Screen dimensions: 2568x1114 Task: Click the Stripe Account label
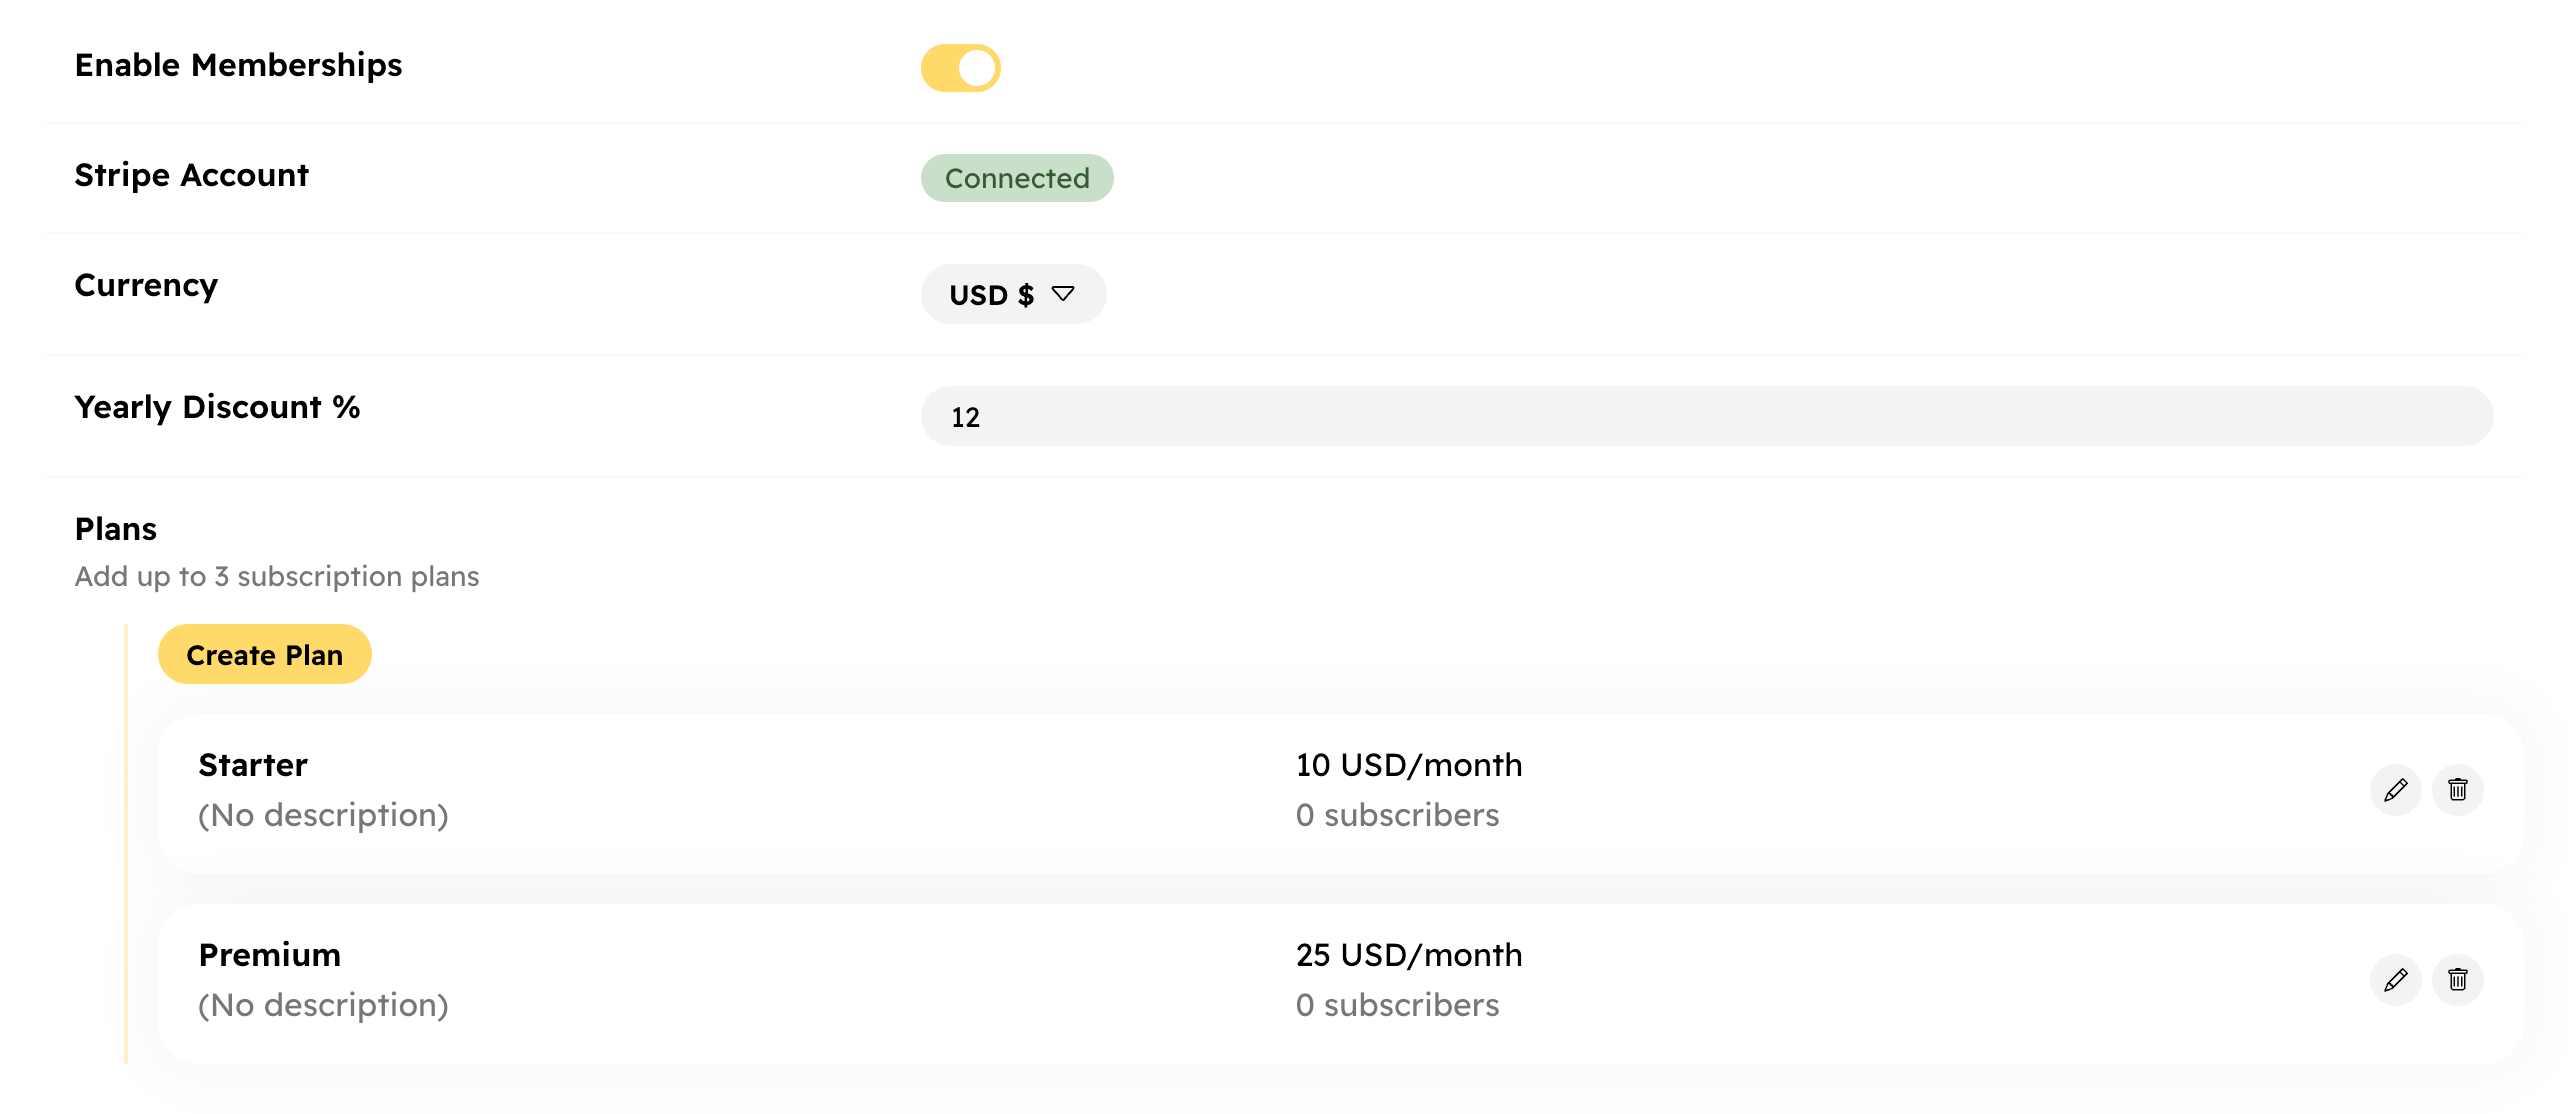[x=191, y=175]
